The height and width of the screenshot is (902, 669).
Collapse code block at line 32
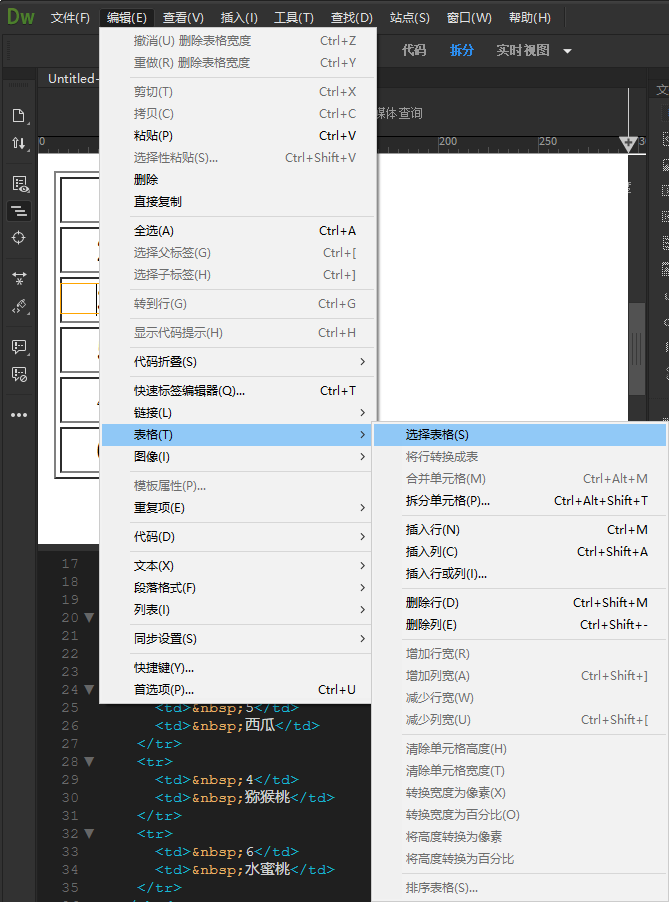89,833
